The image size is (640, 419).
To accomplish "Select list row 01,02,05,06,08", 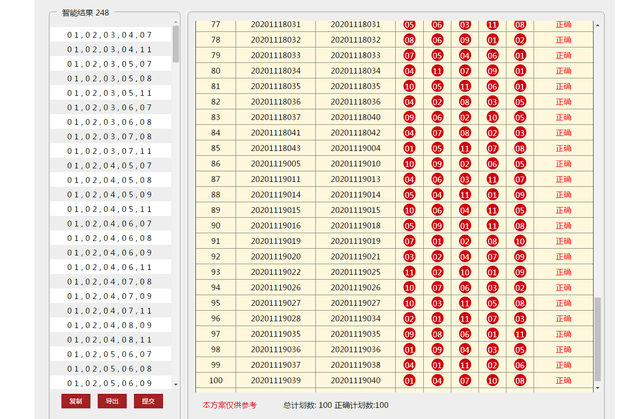I will (111, 368).
